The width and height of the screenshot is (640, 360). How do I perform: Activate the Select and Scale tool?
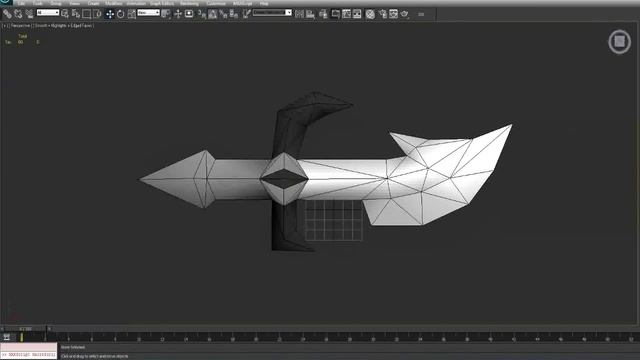pos(131,14)
